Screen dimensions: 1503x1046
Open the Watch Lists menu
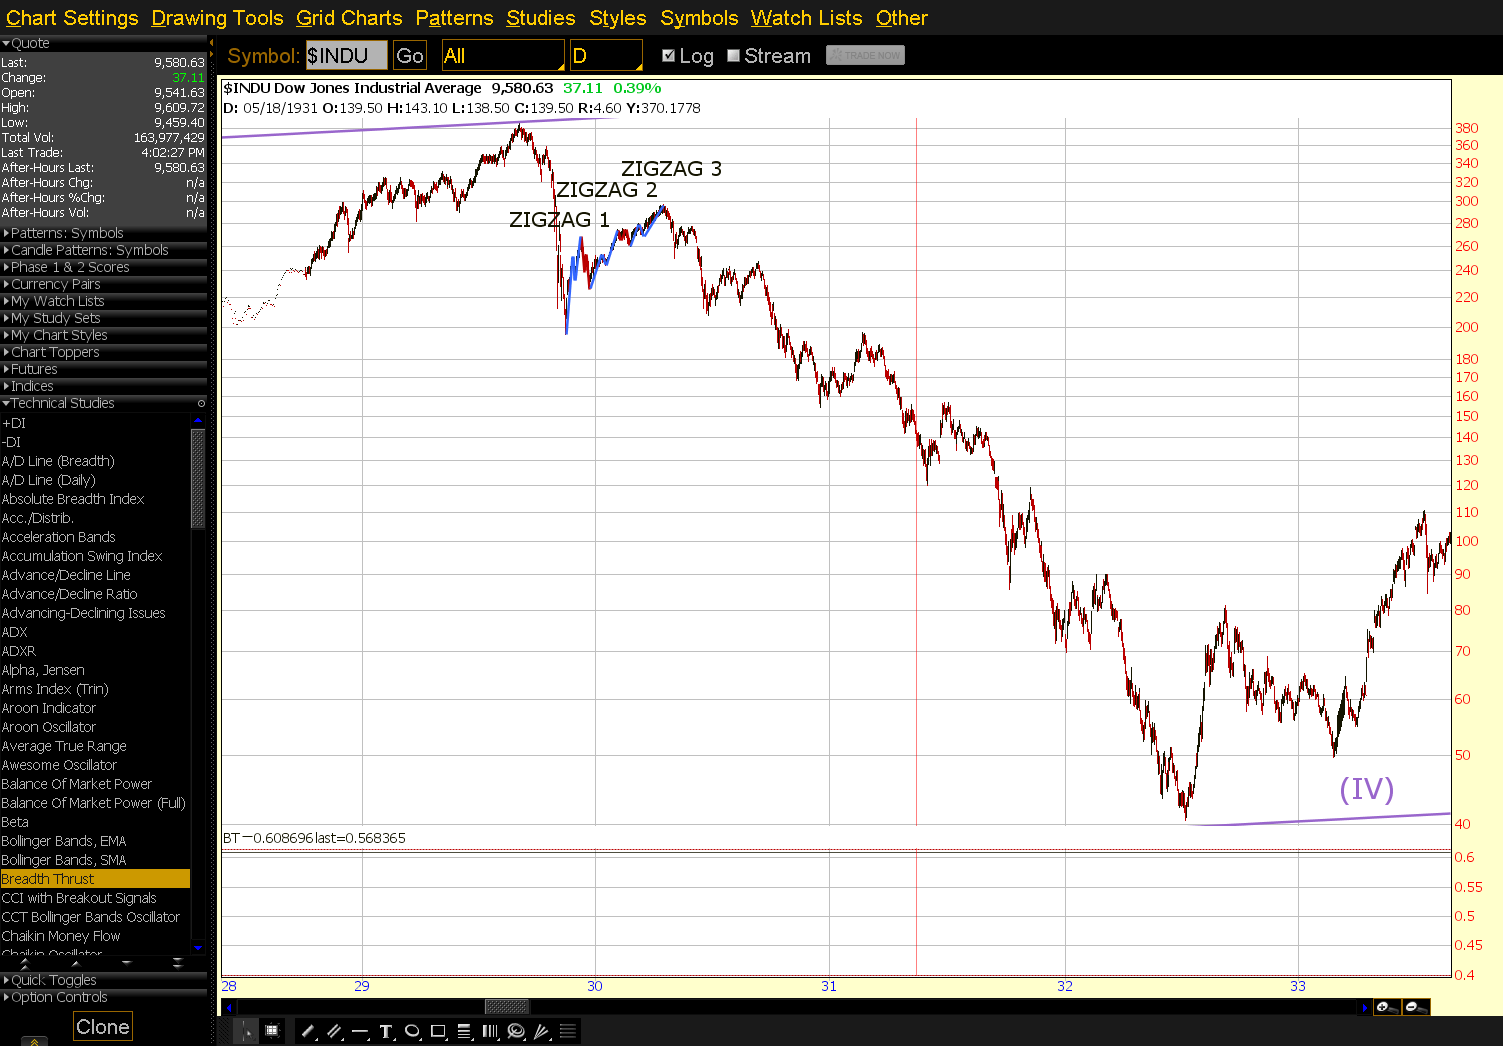tap(806, 18)
